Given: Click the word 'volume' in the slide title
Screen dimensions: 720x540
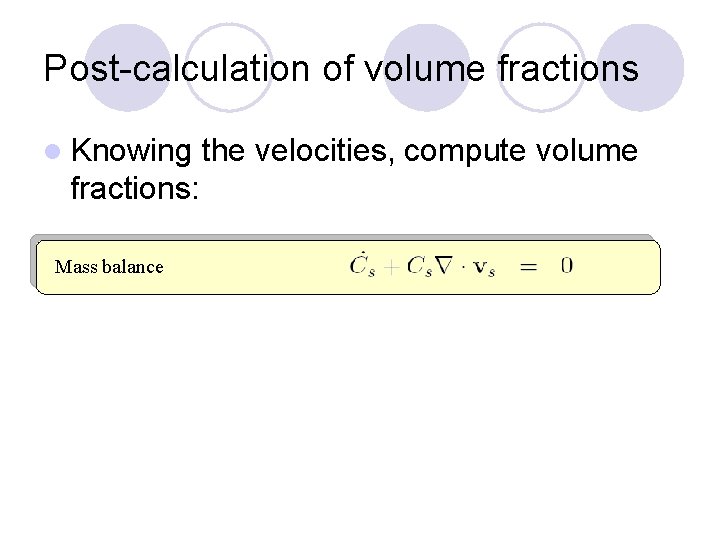Looking at the screenshot, I should click(424, 68).
